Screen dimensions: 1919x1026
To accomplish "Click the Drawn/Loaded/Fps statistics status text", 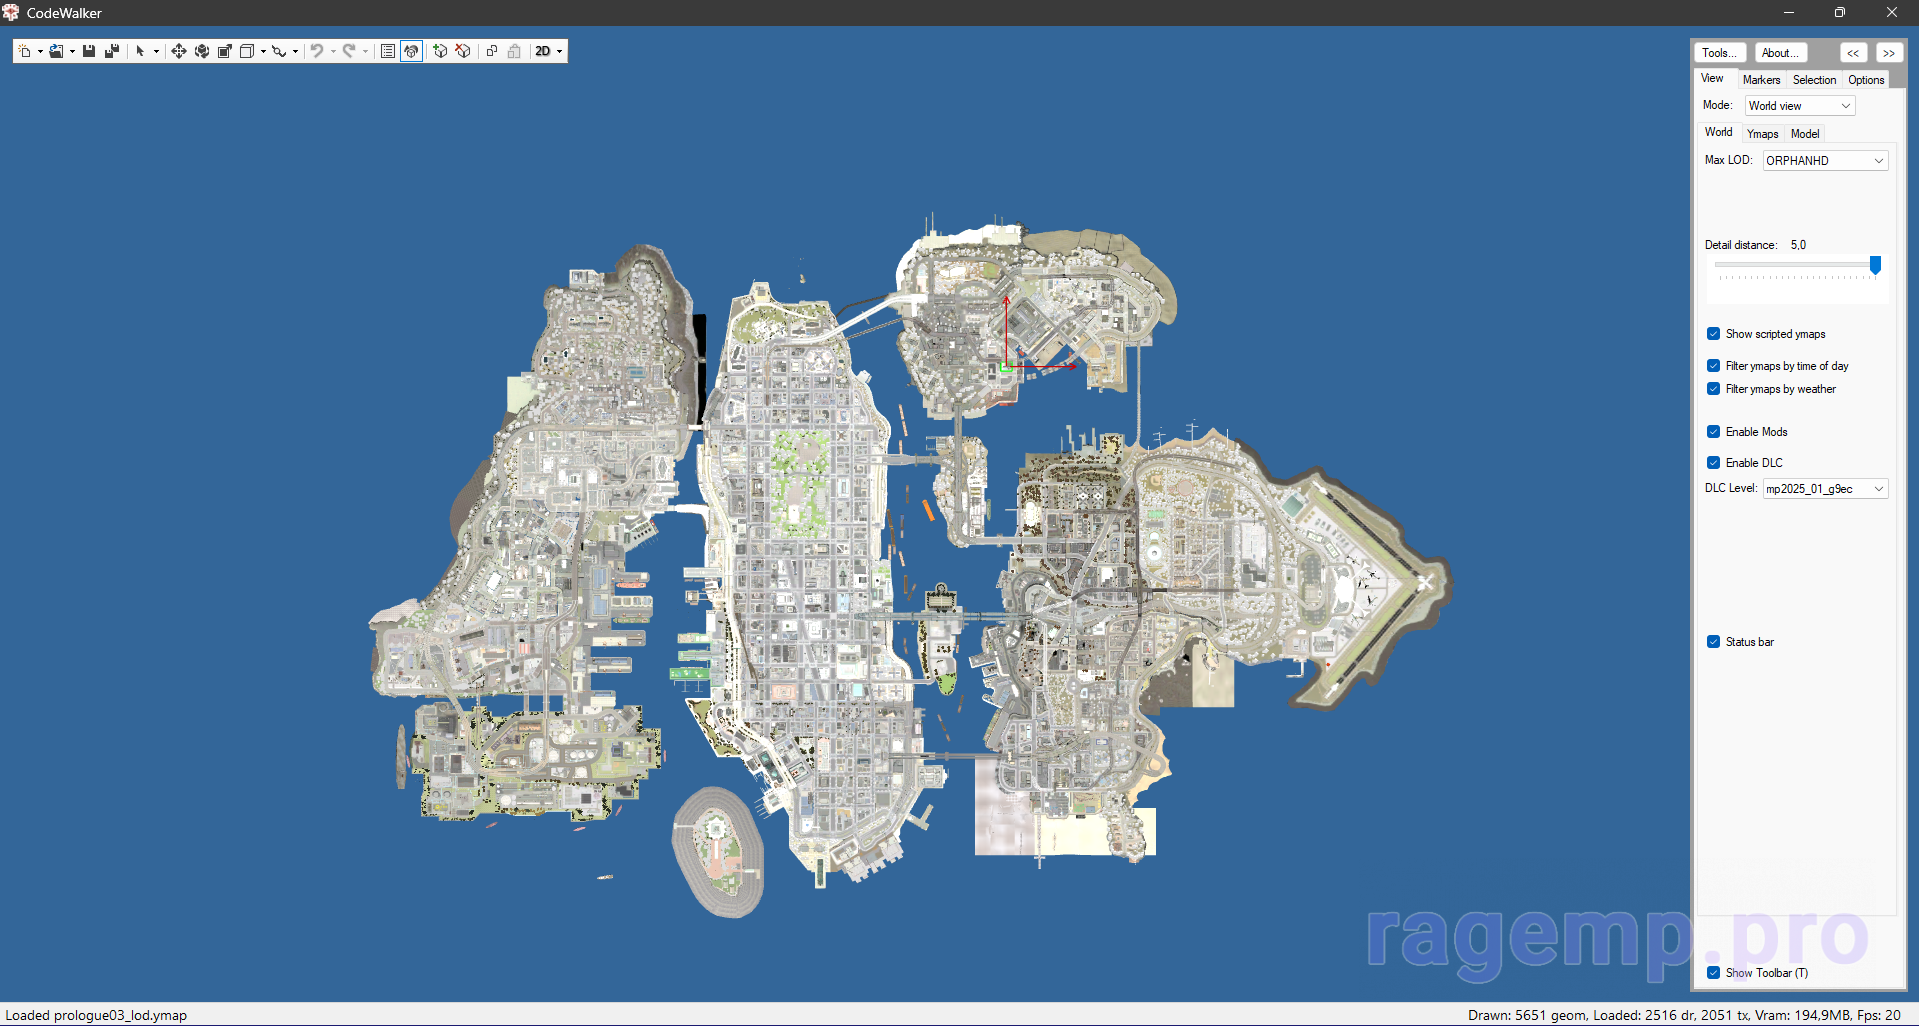I will [x=1684, y=1015].
